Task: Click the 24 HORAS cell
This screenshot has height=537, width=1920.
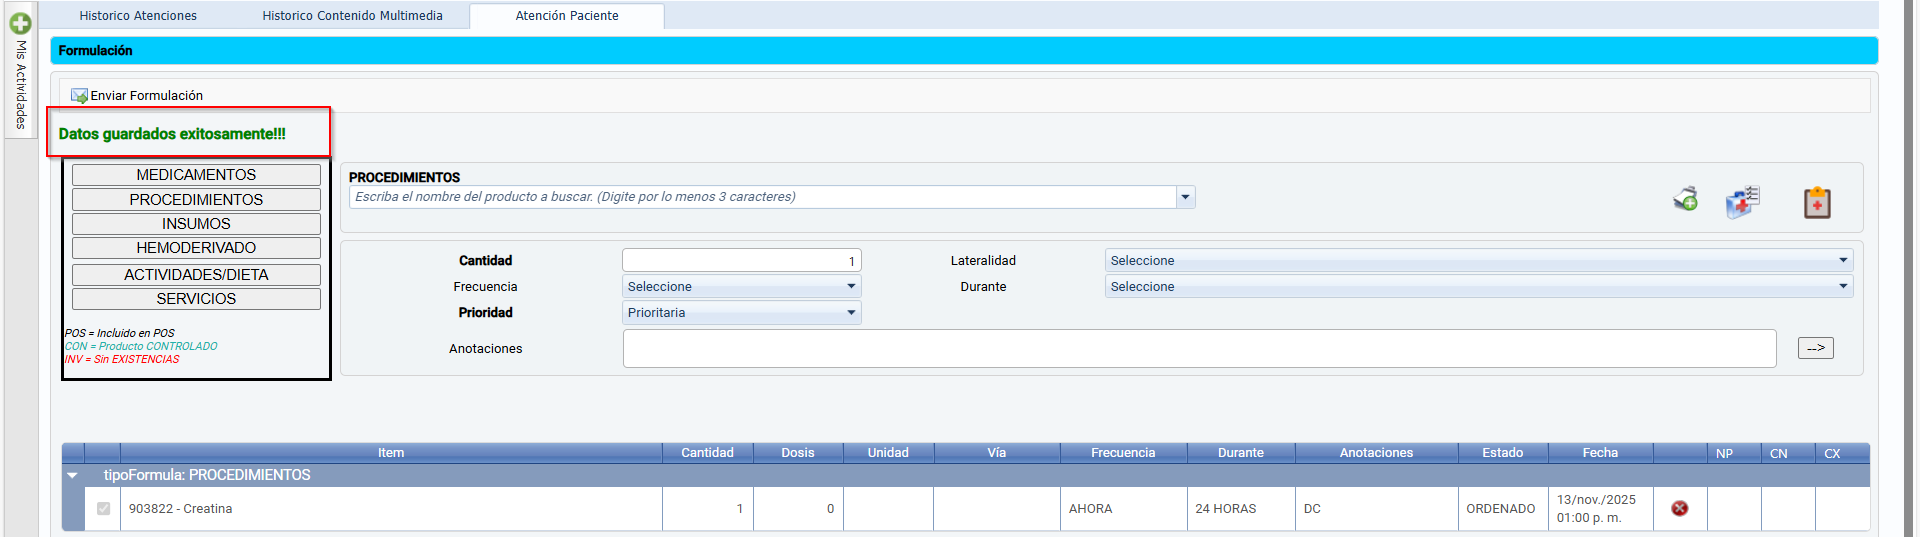Action: pos(1241,509)
